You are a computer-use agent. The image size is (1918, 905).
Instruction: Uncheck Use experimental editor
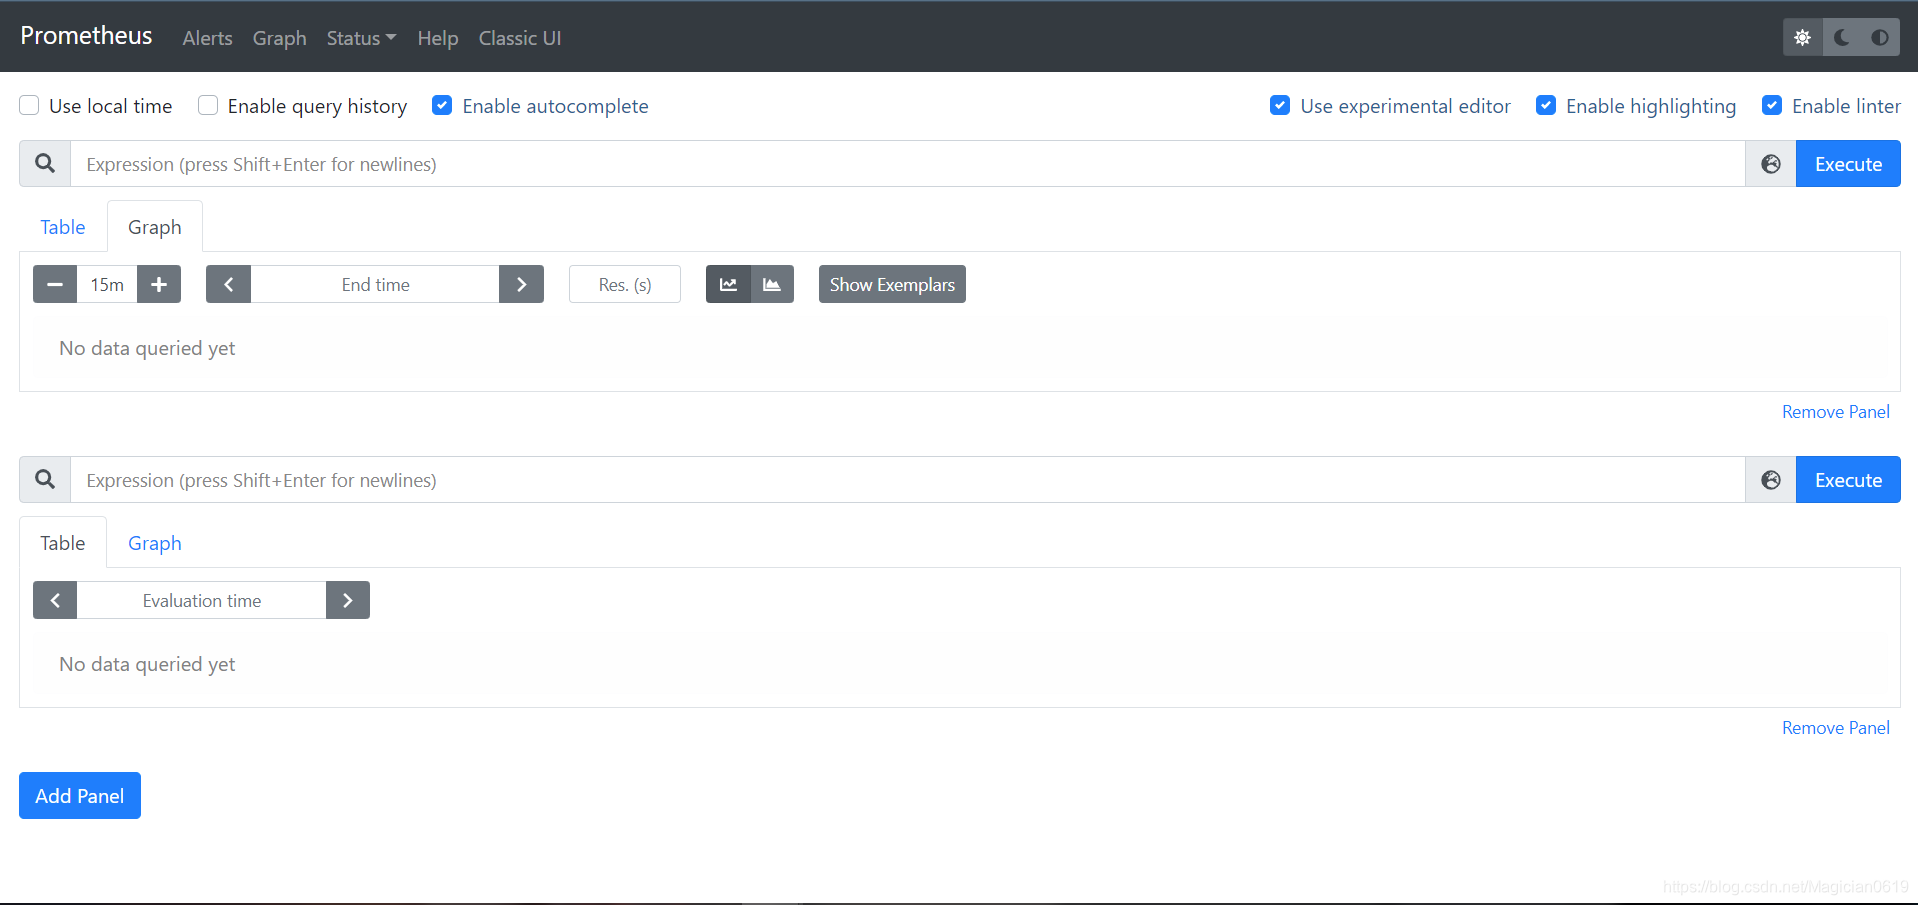click(x=1280, y=105)
